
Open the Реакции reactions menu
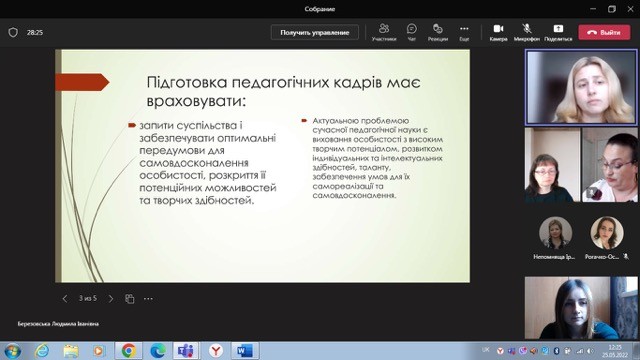tap(438, 32)
